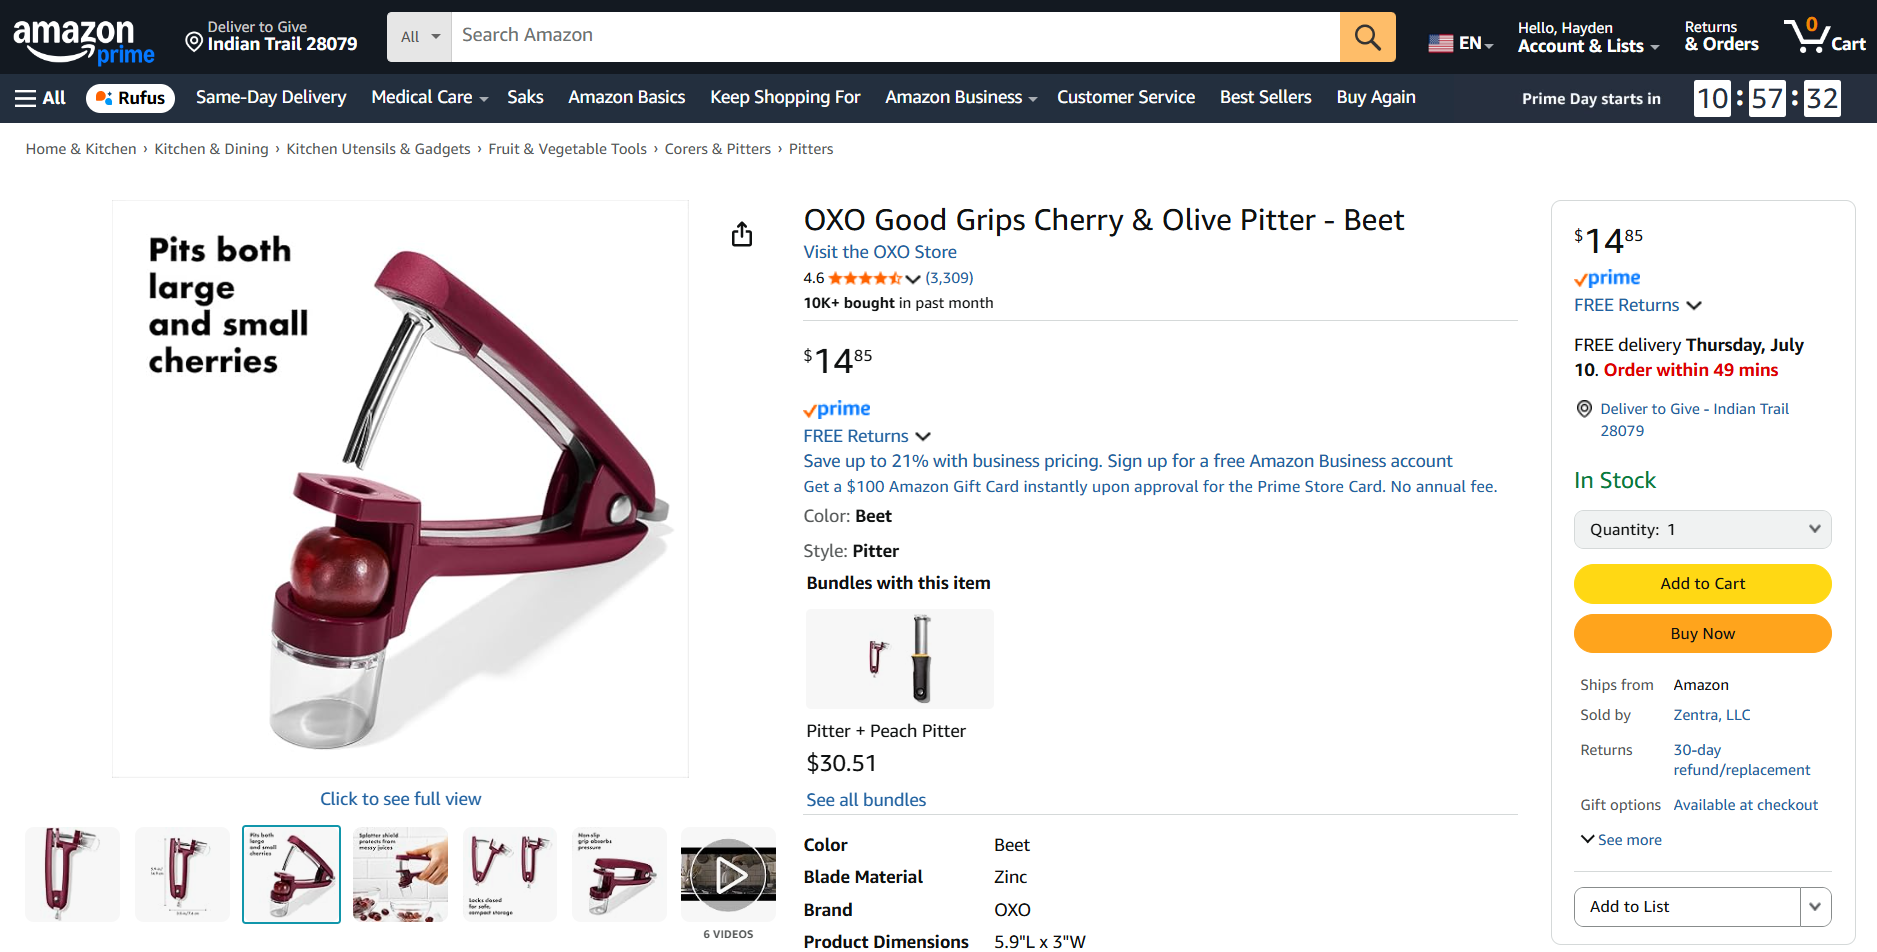Open the All hamburger menu
Viewport: 1877px width, 952px height.
(x=40, y=98)
